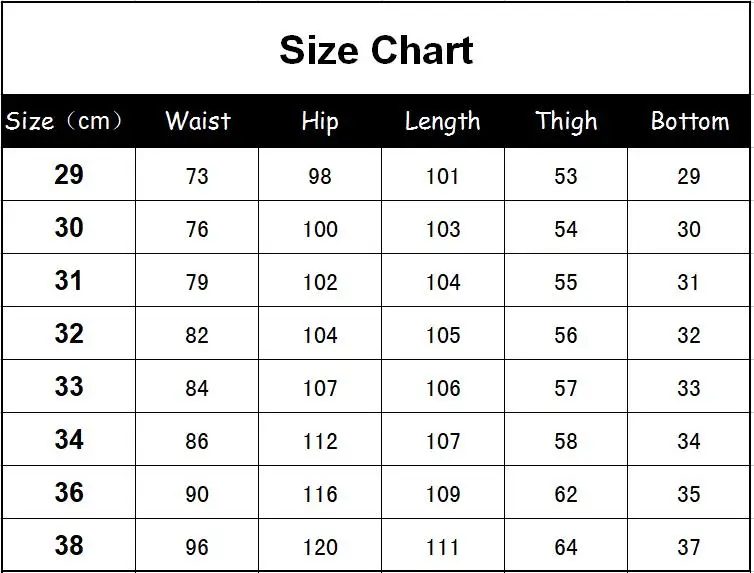Image resolution: width=754 pixels, height=573 pixels.
Task: Select length value 109 cell
Action: 443,492
